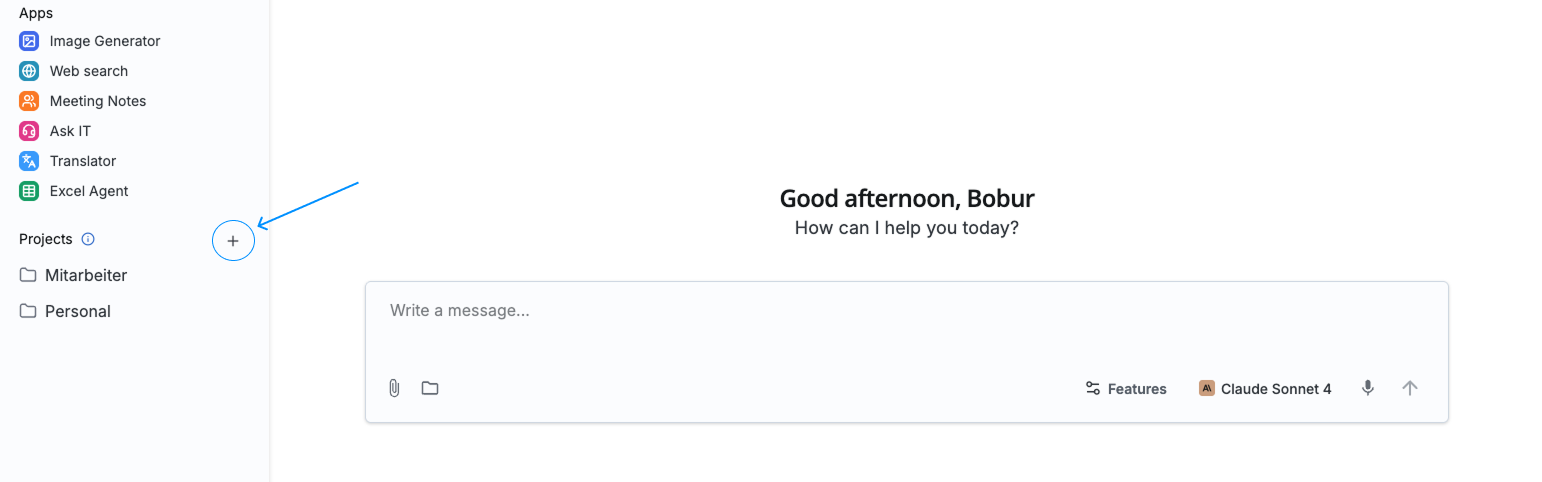Add a new project with plus button
Image resolution: width=1542 pixels, height=482 pixels.
tap(233, 241)
